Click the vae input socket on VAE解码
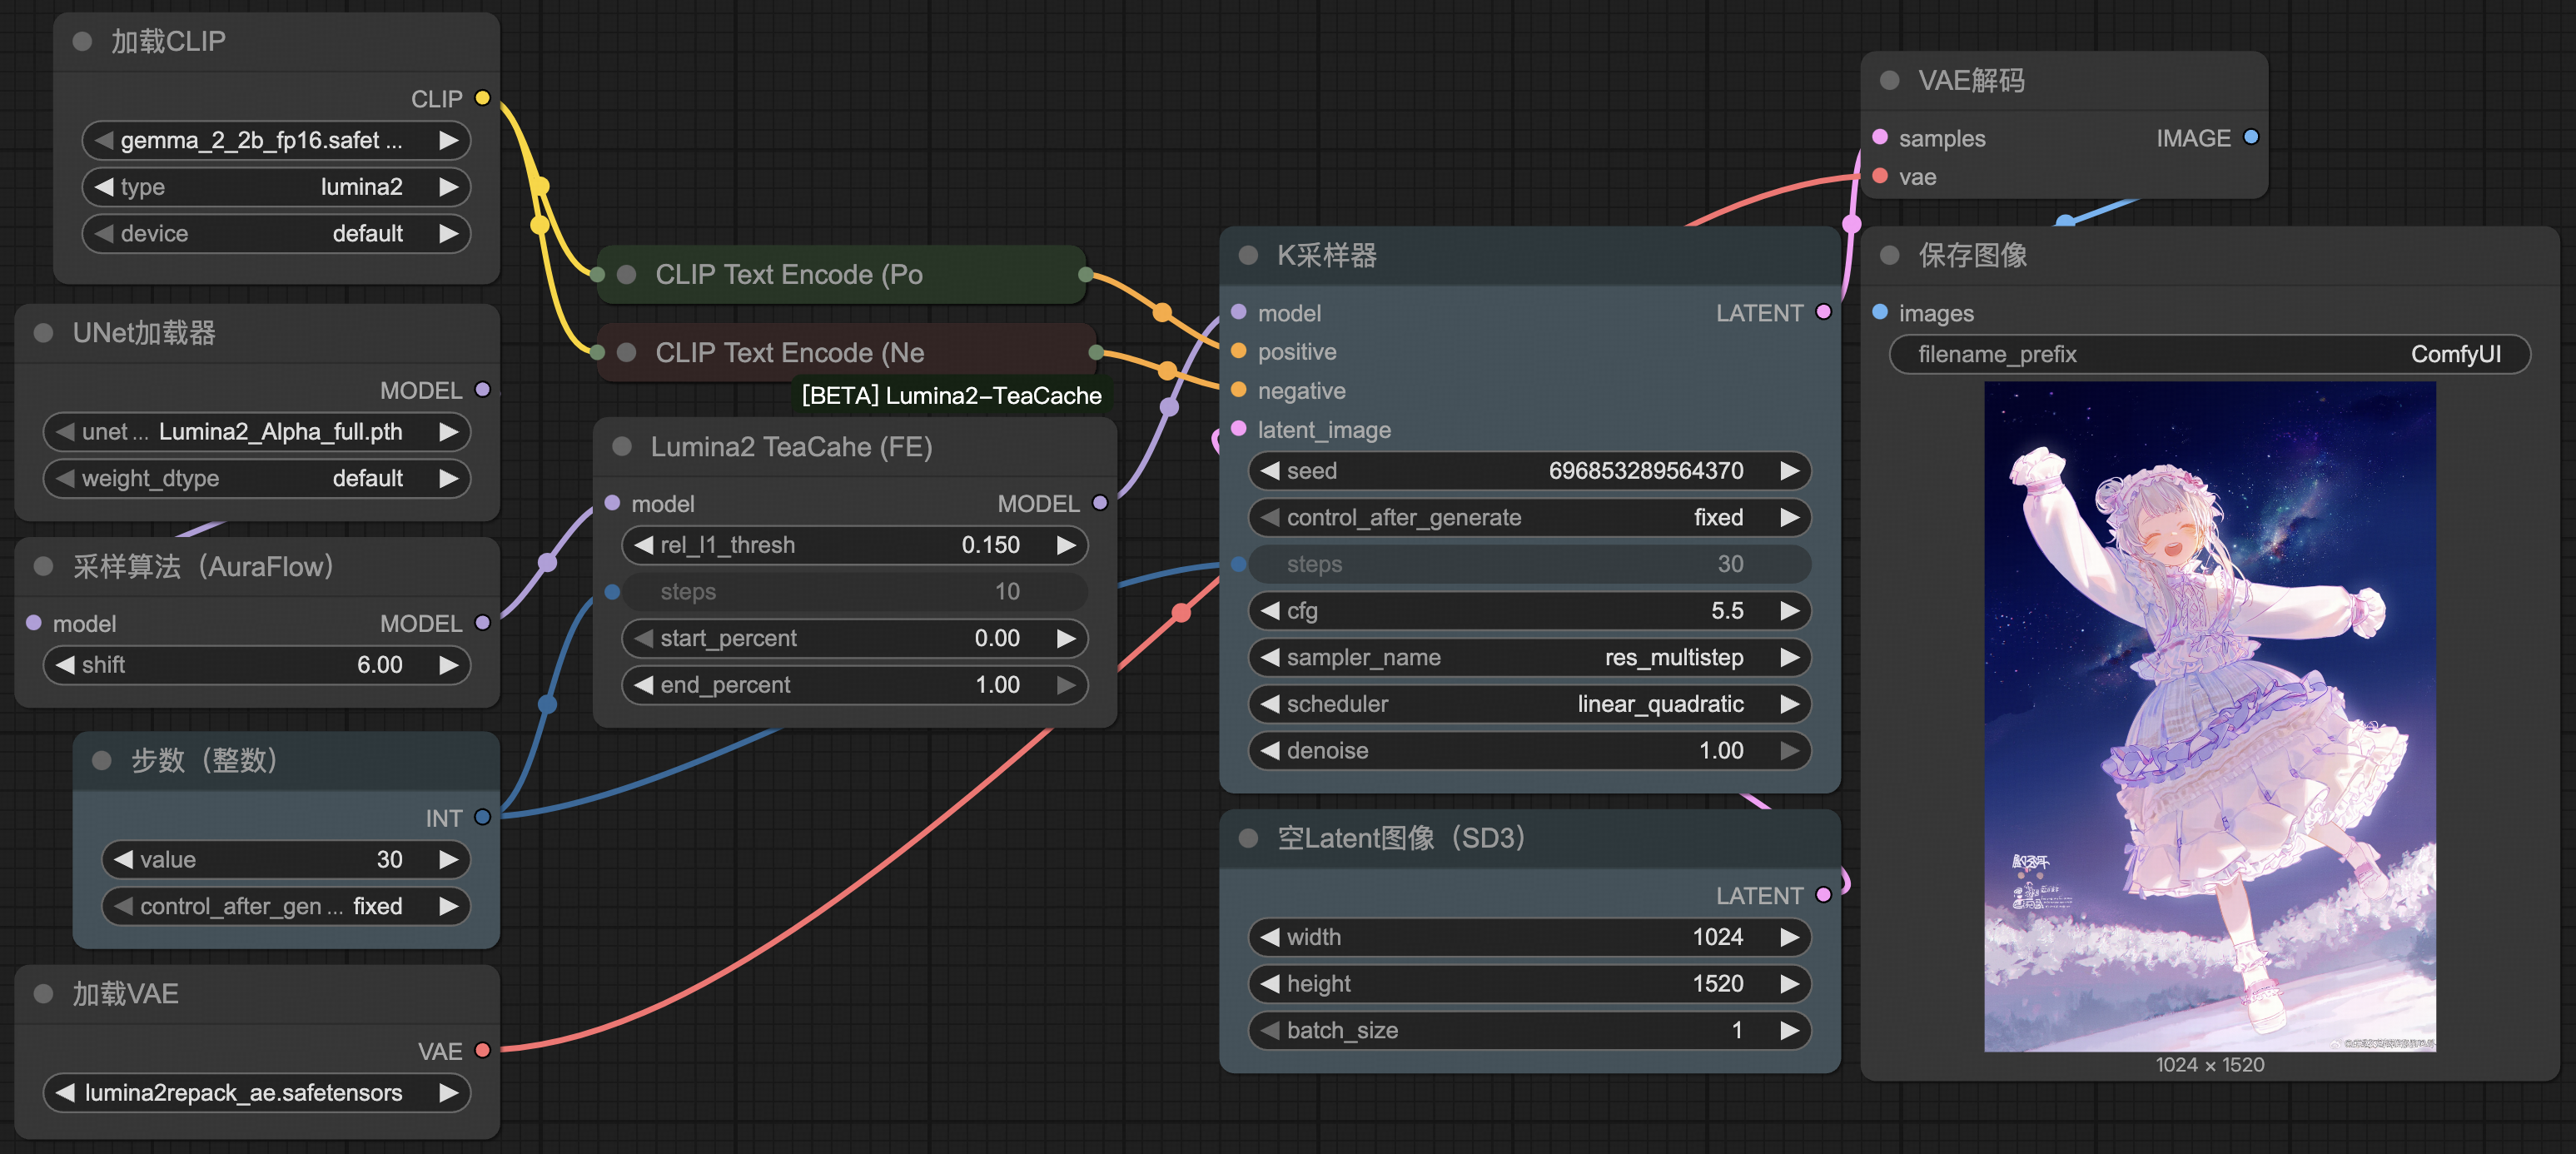This screenshot has width=2576, height=1154. (x=1880, y=176)
